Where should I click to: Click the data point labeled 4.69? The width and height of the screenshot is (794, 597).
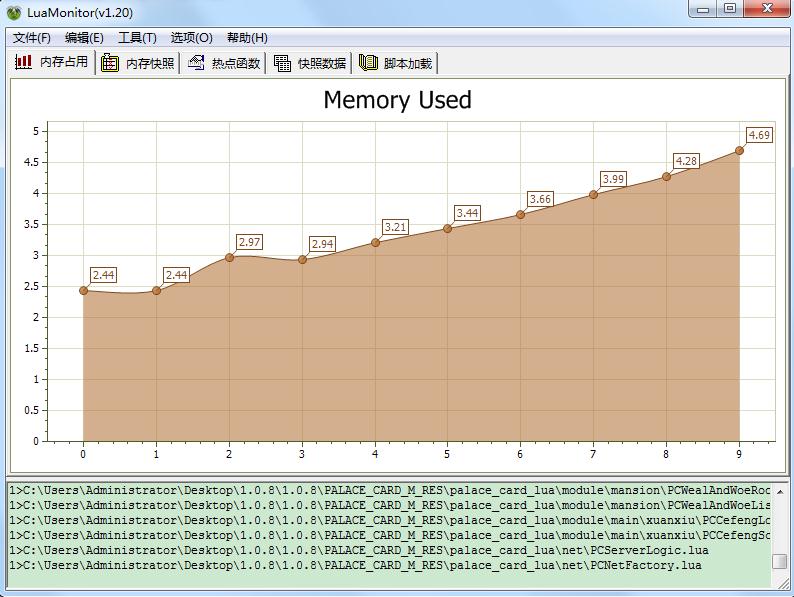pyautogui.click(x=739, y=150)
